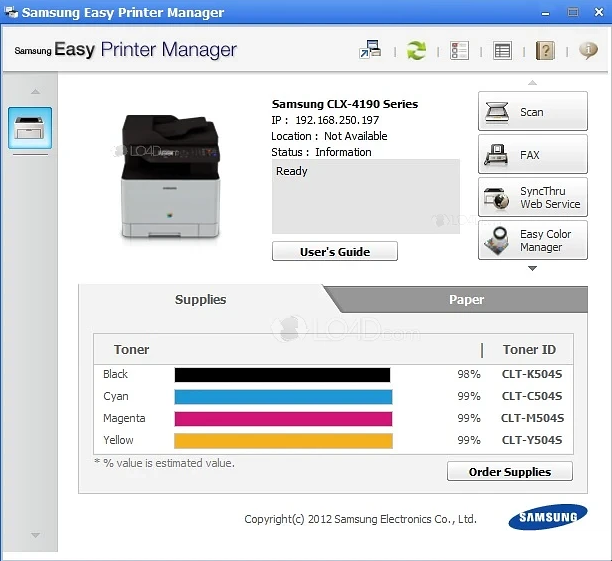The height and width of the screenshot is (561, 612).
Task: Click the switch to advanced mode icon
Action: click(x=371, y=50)
